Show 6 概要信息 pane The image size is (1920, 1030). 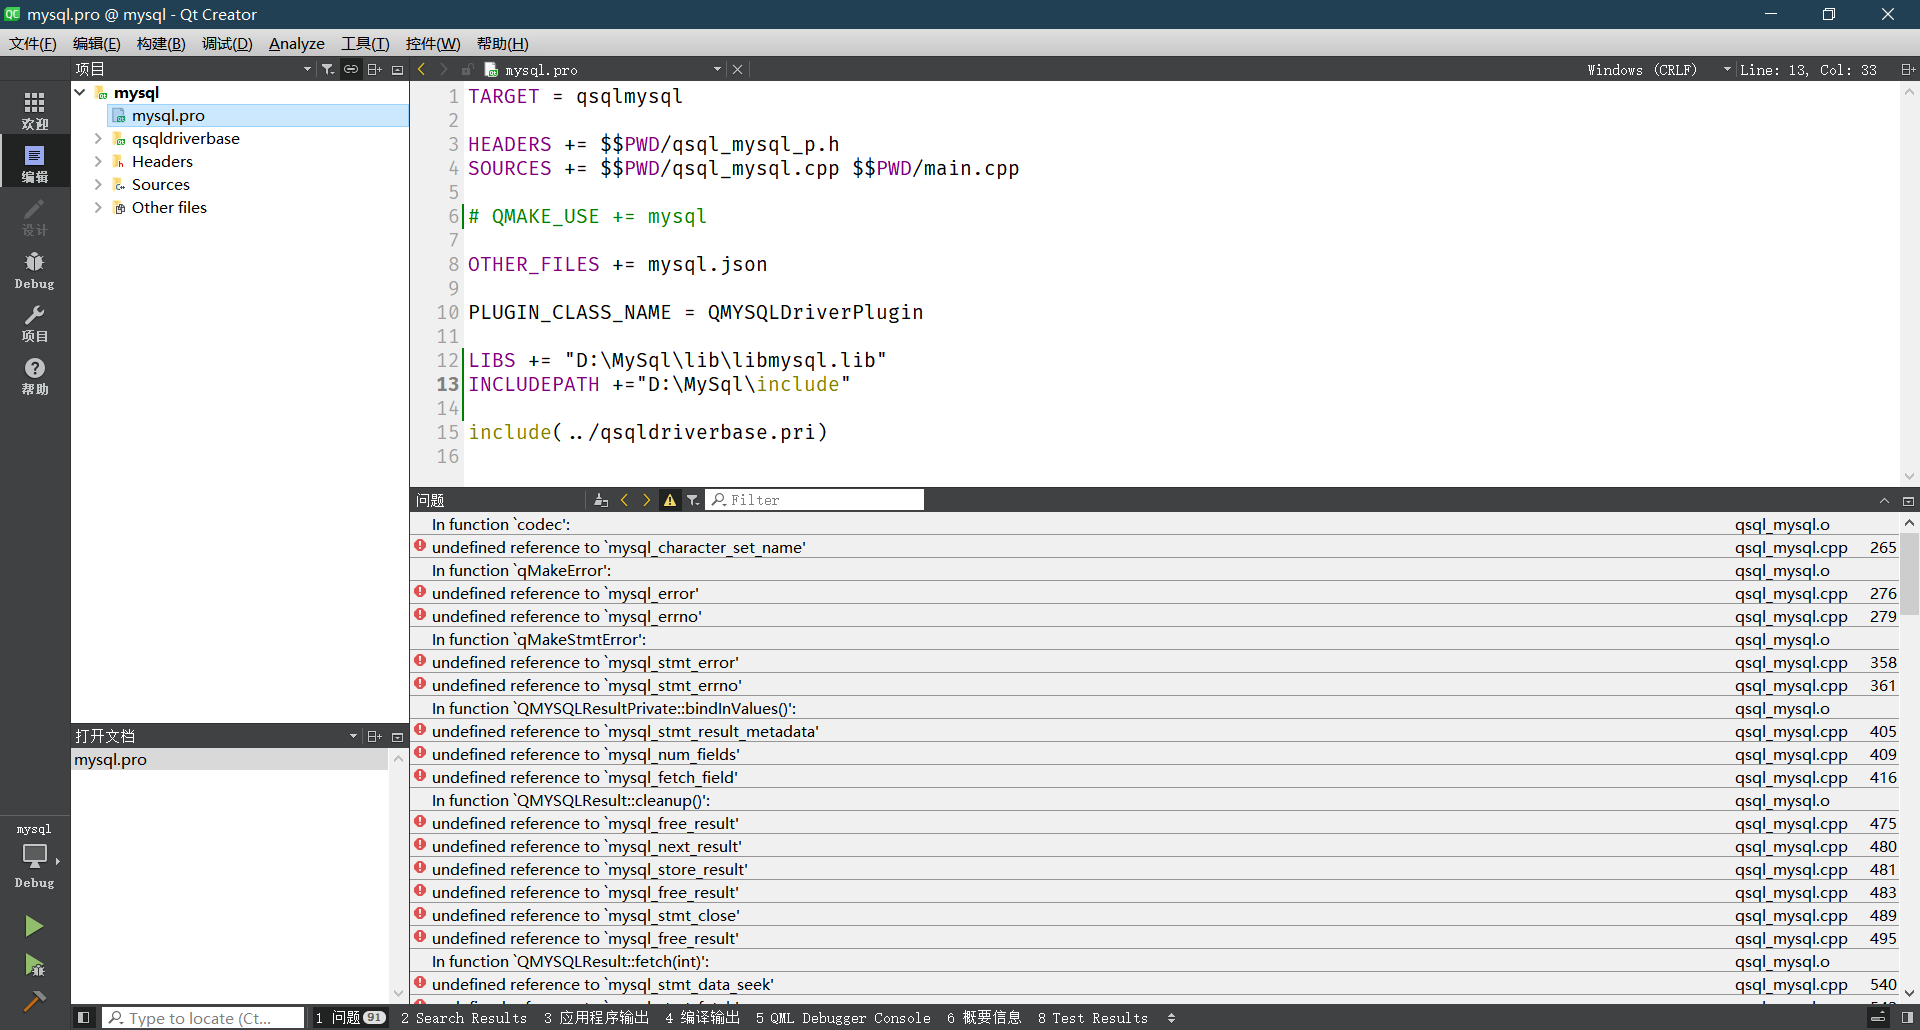tap(984, 1018)
